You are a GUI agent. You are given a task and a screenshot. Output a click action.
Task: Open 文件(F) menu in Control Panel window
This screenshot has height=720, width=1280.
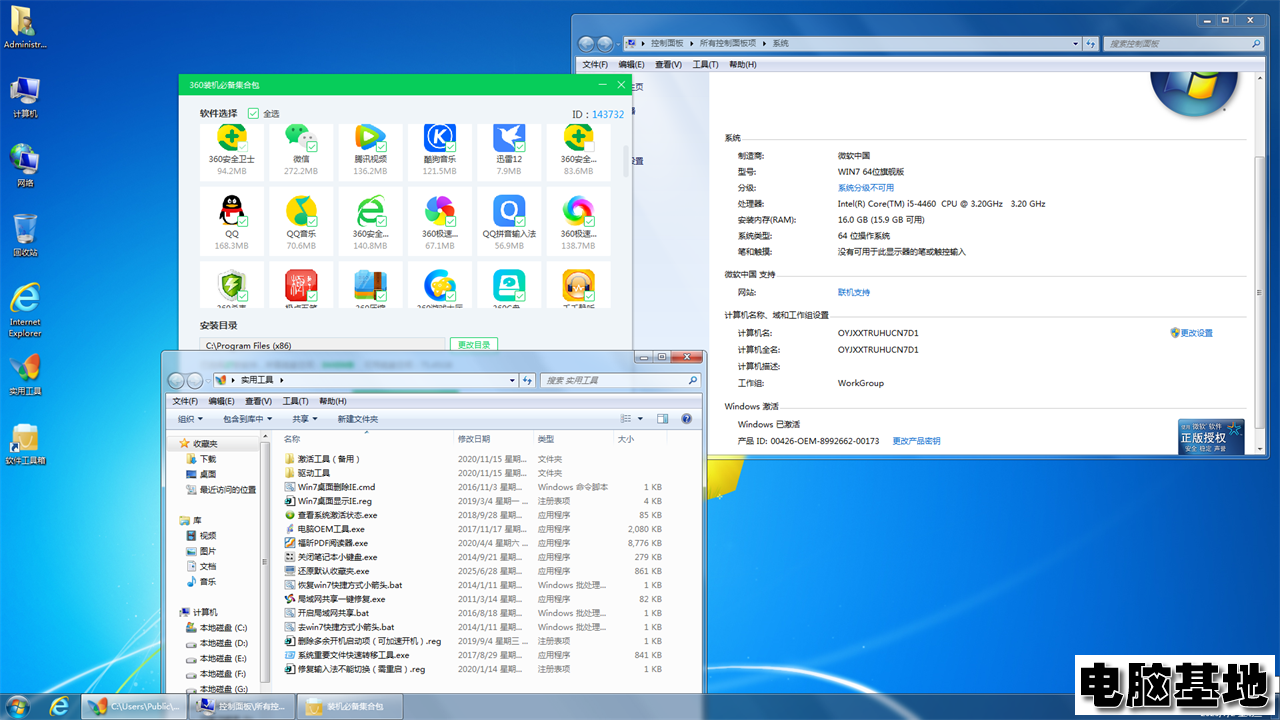tap(595, 64)
